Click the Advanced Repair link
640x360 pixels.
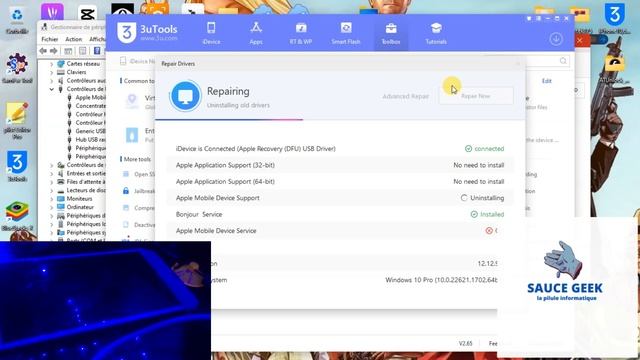tap(405, 96)
